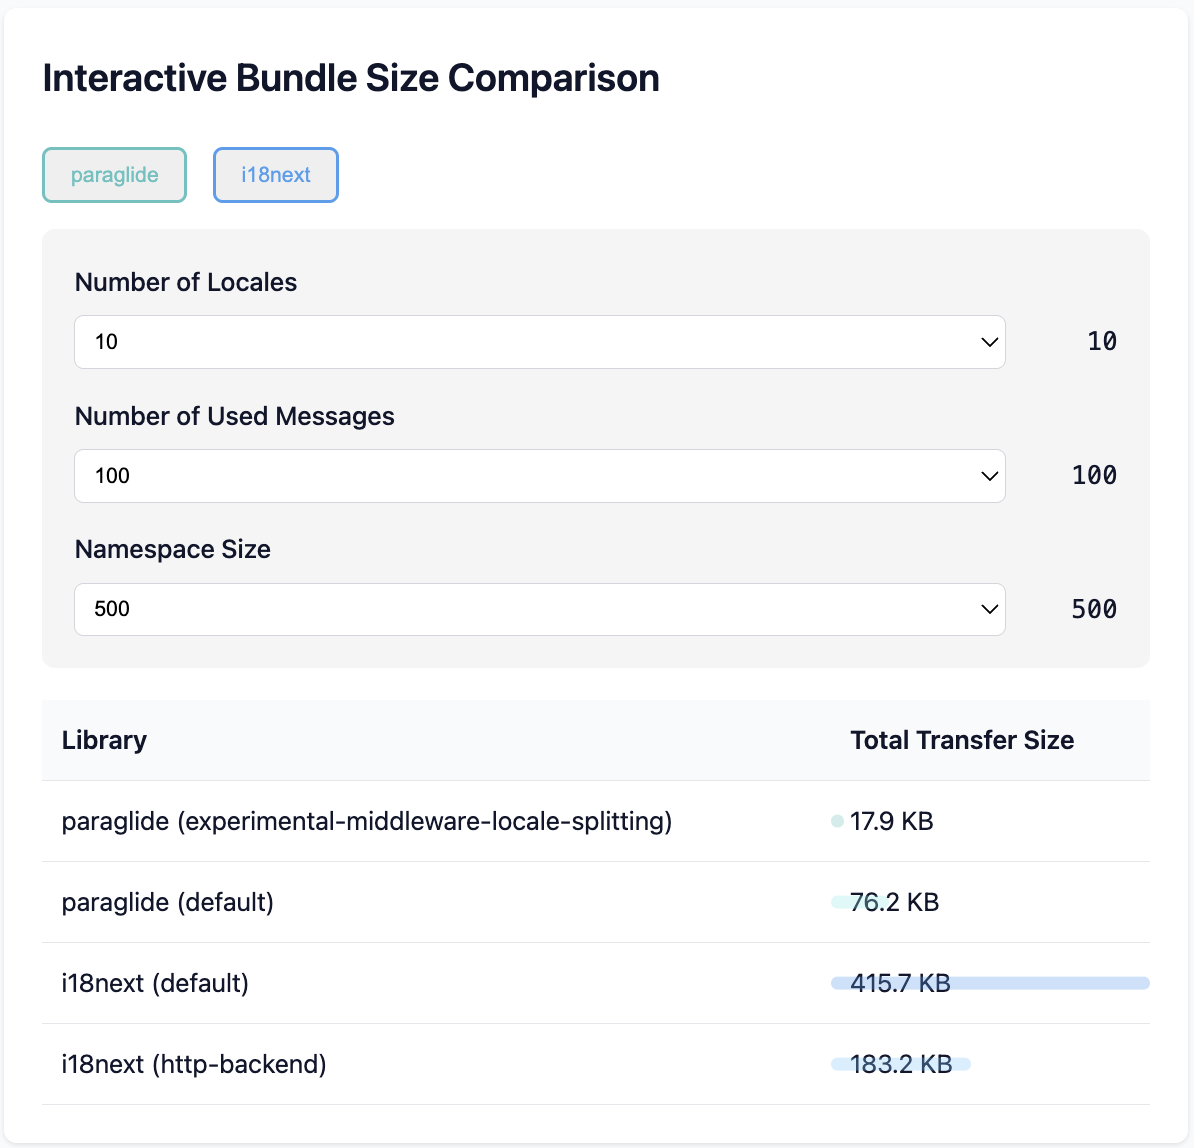This screenshot has width=1194, height=1148.
Task: Open the Namespace Size dropdown
Action: pos(540,609)
